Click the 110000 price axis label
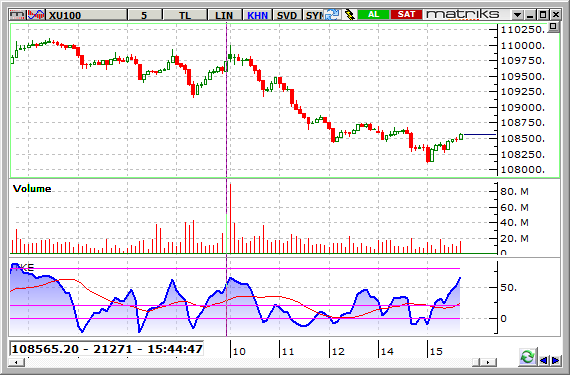The height and width of the screenshot is (375, 570). pyautogui.click(x=523, y=45)
